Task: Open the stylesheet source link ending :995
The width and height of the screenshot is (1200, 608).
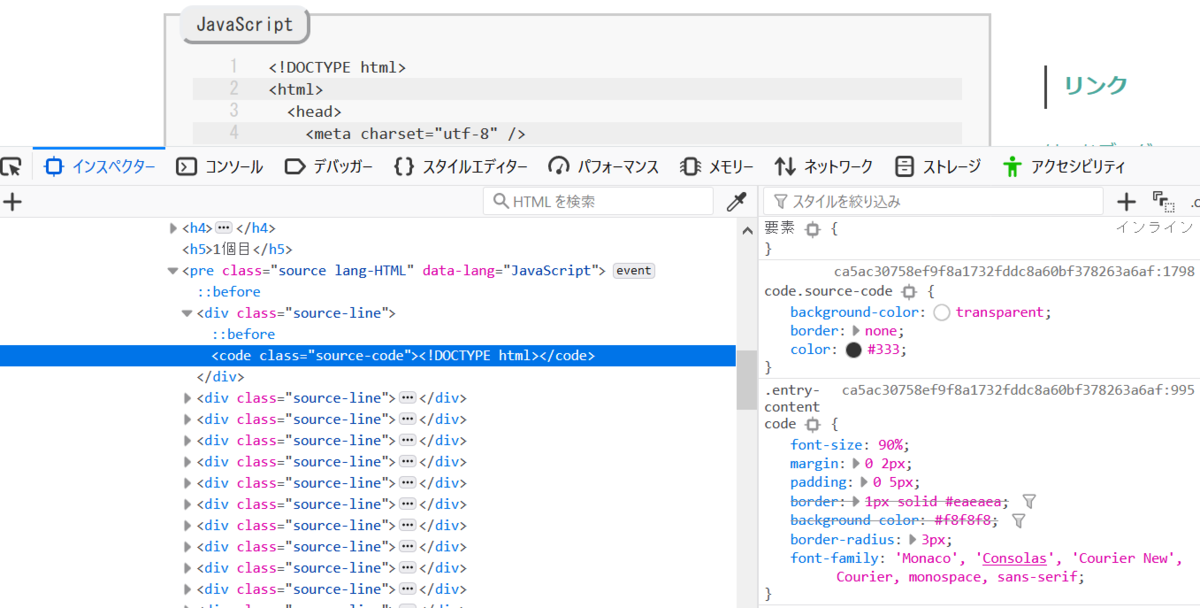Action: [1018, 389]
